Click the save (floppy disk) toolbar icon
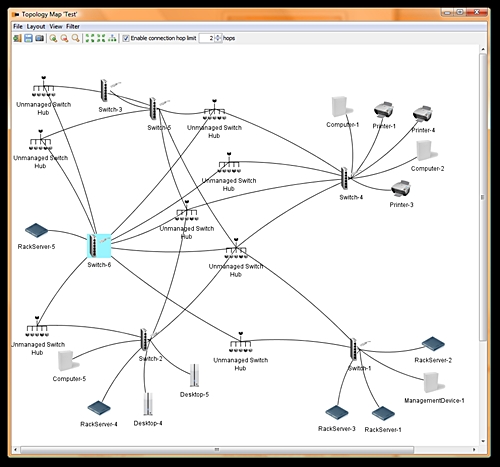 (28, 38)
